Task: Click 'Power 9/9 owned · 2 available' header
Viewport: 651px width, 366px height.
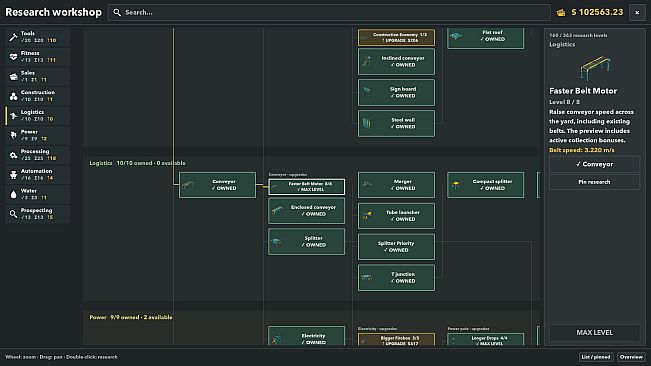Action: point(131,317)
